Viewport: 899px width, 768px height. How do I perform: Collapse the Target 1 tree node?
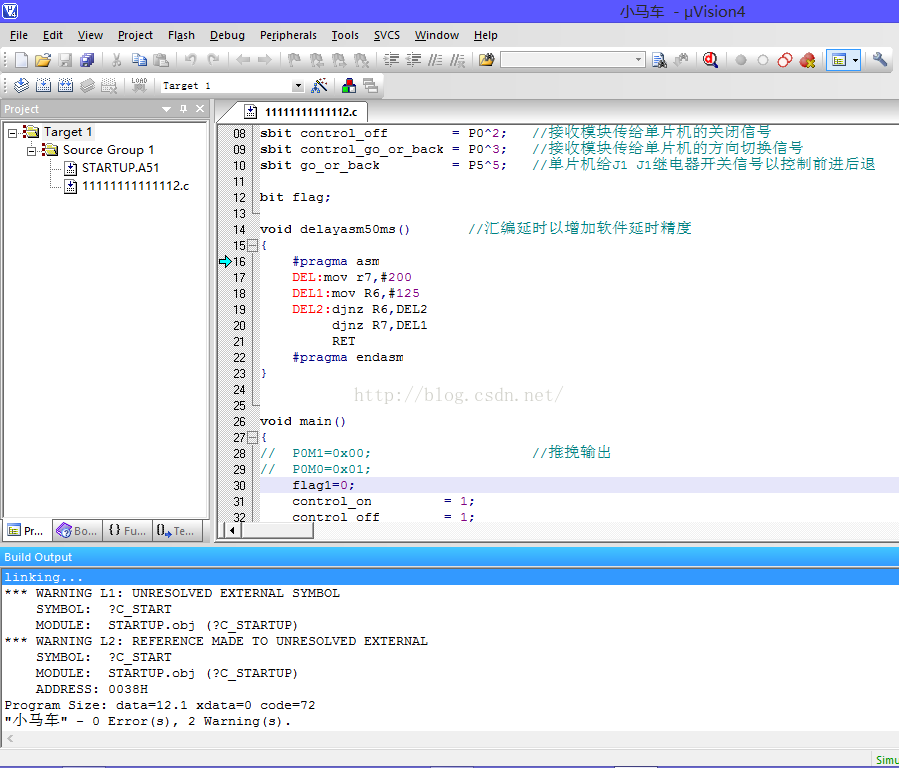point(12,133)
